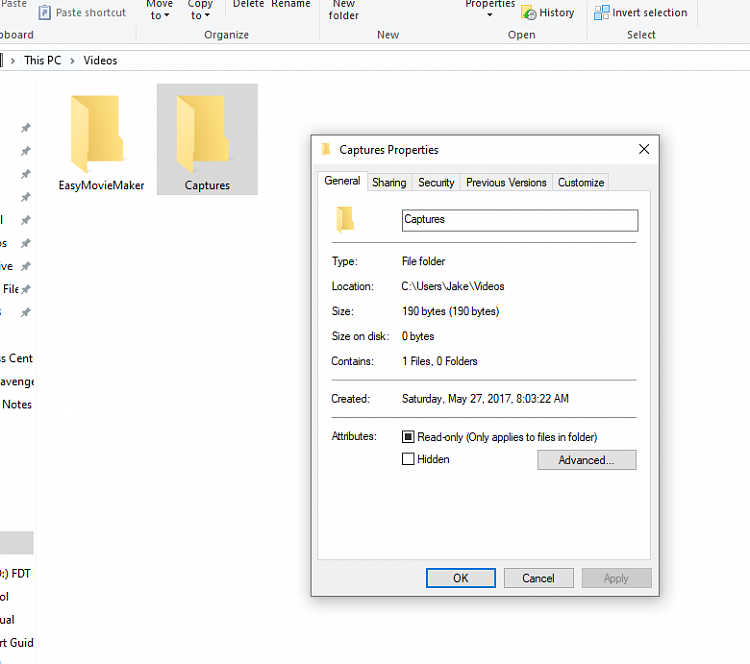Click the size value 190 bytes (190 bytes)
The width and height of the screenshot is (750, 664).
451,311
